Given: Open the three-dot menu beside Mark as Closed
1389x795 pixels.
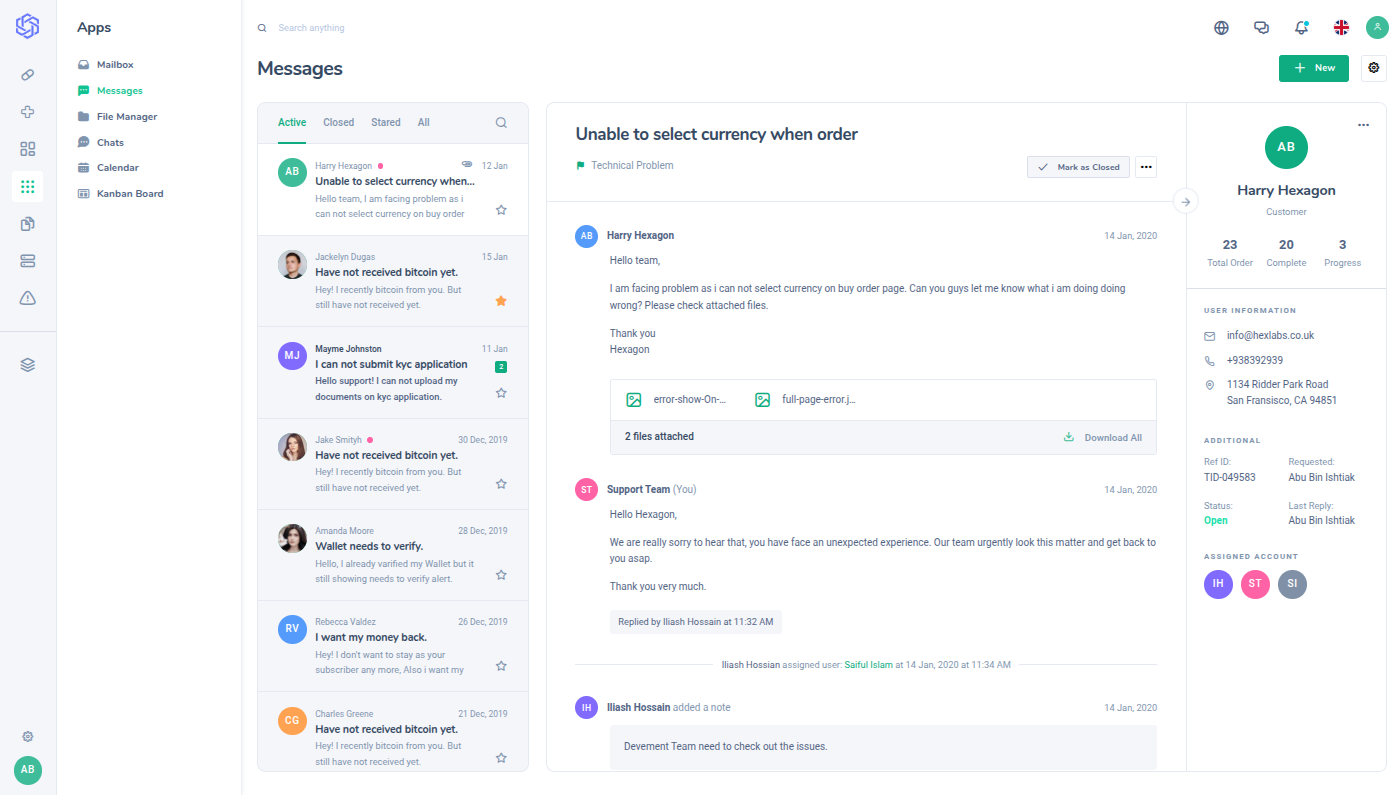Looking at the screenshot, I should (1146, 167).
